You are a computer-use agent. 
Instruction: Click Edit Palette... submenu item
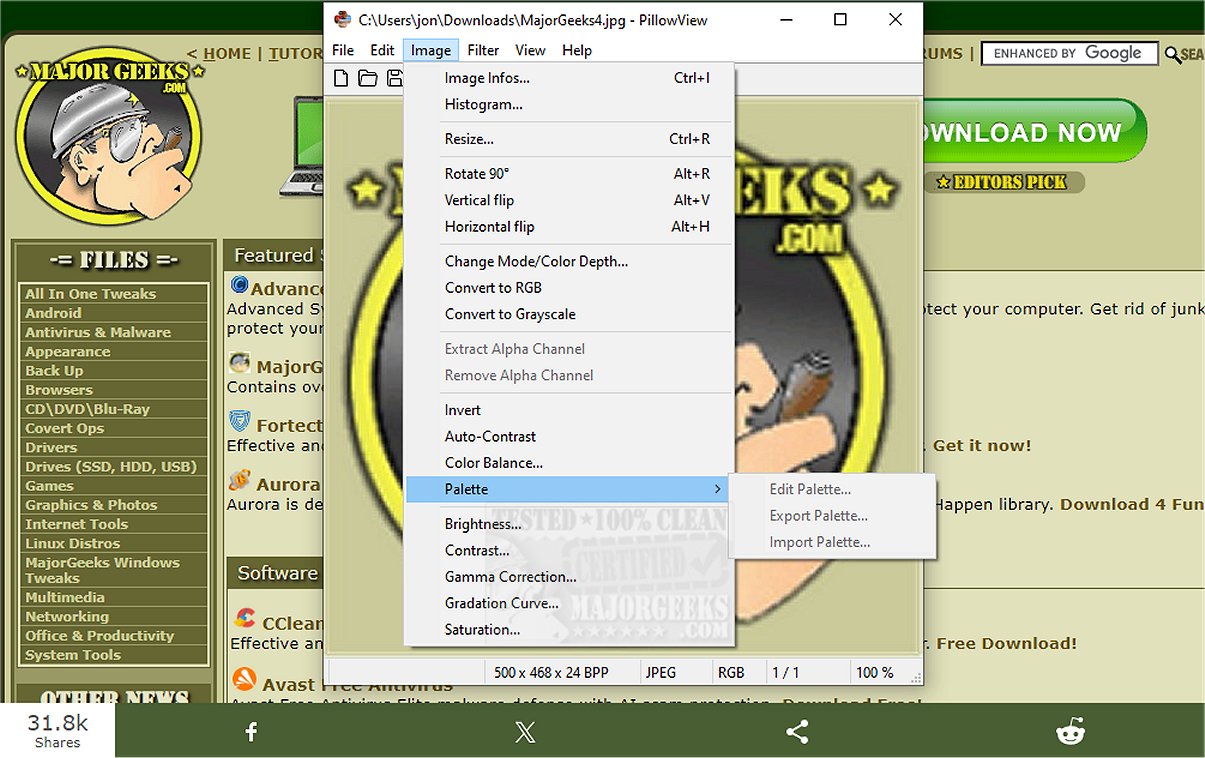click(832, 490)
